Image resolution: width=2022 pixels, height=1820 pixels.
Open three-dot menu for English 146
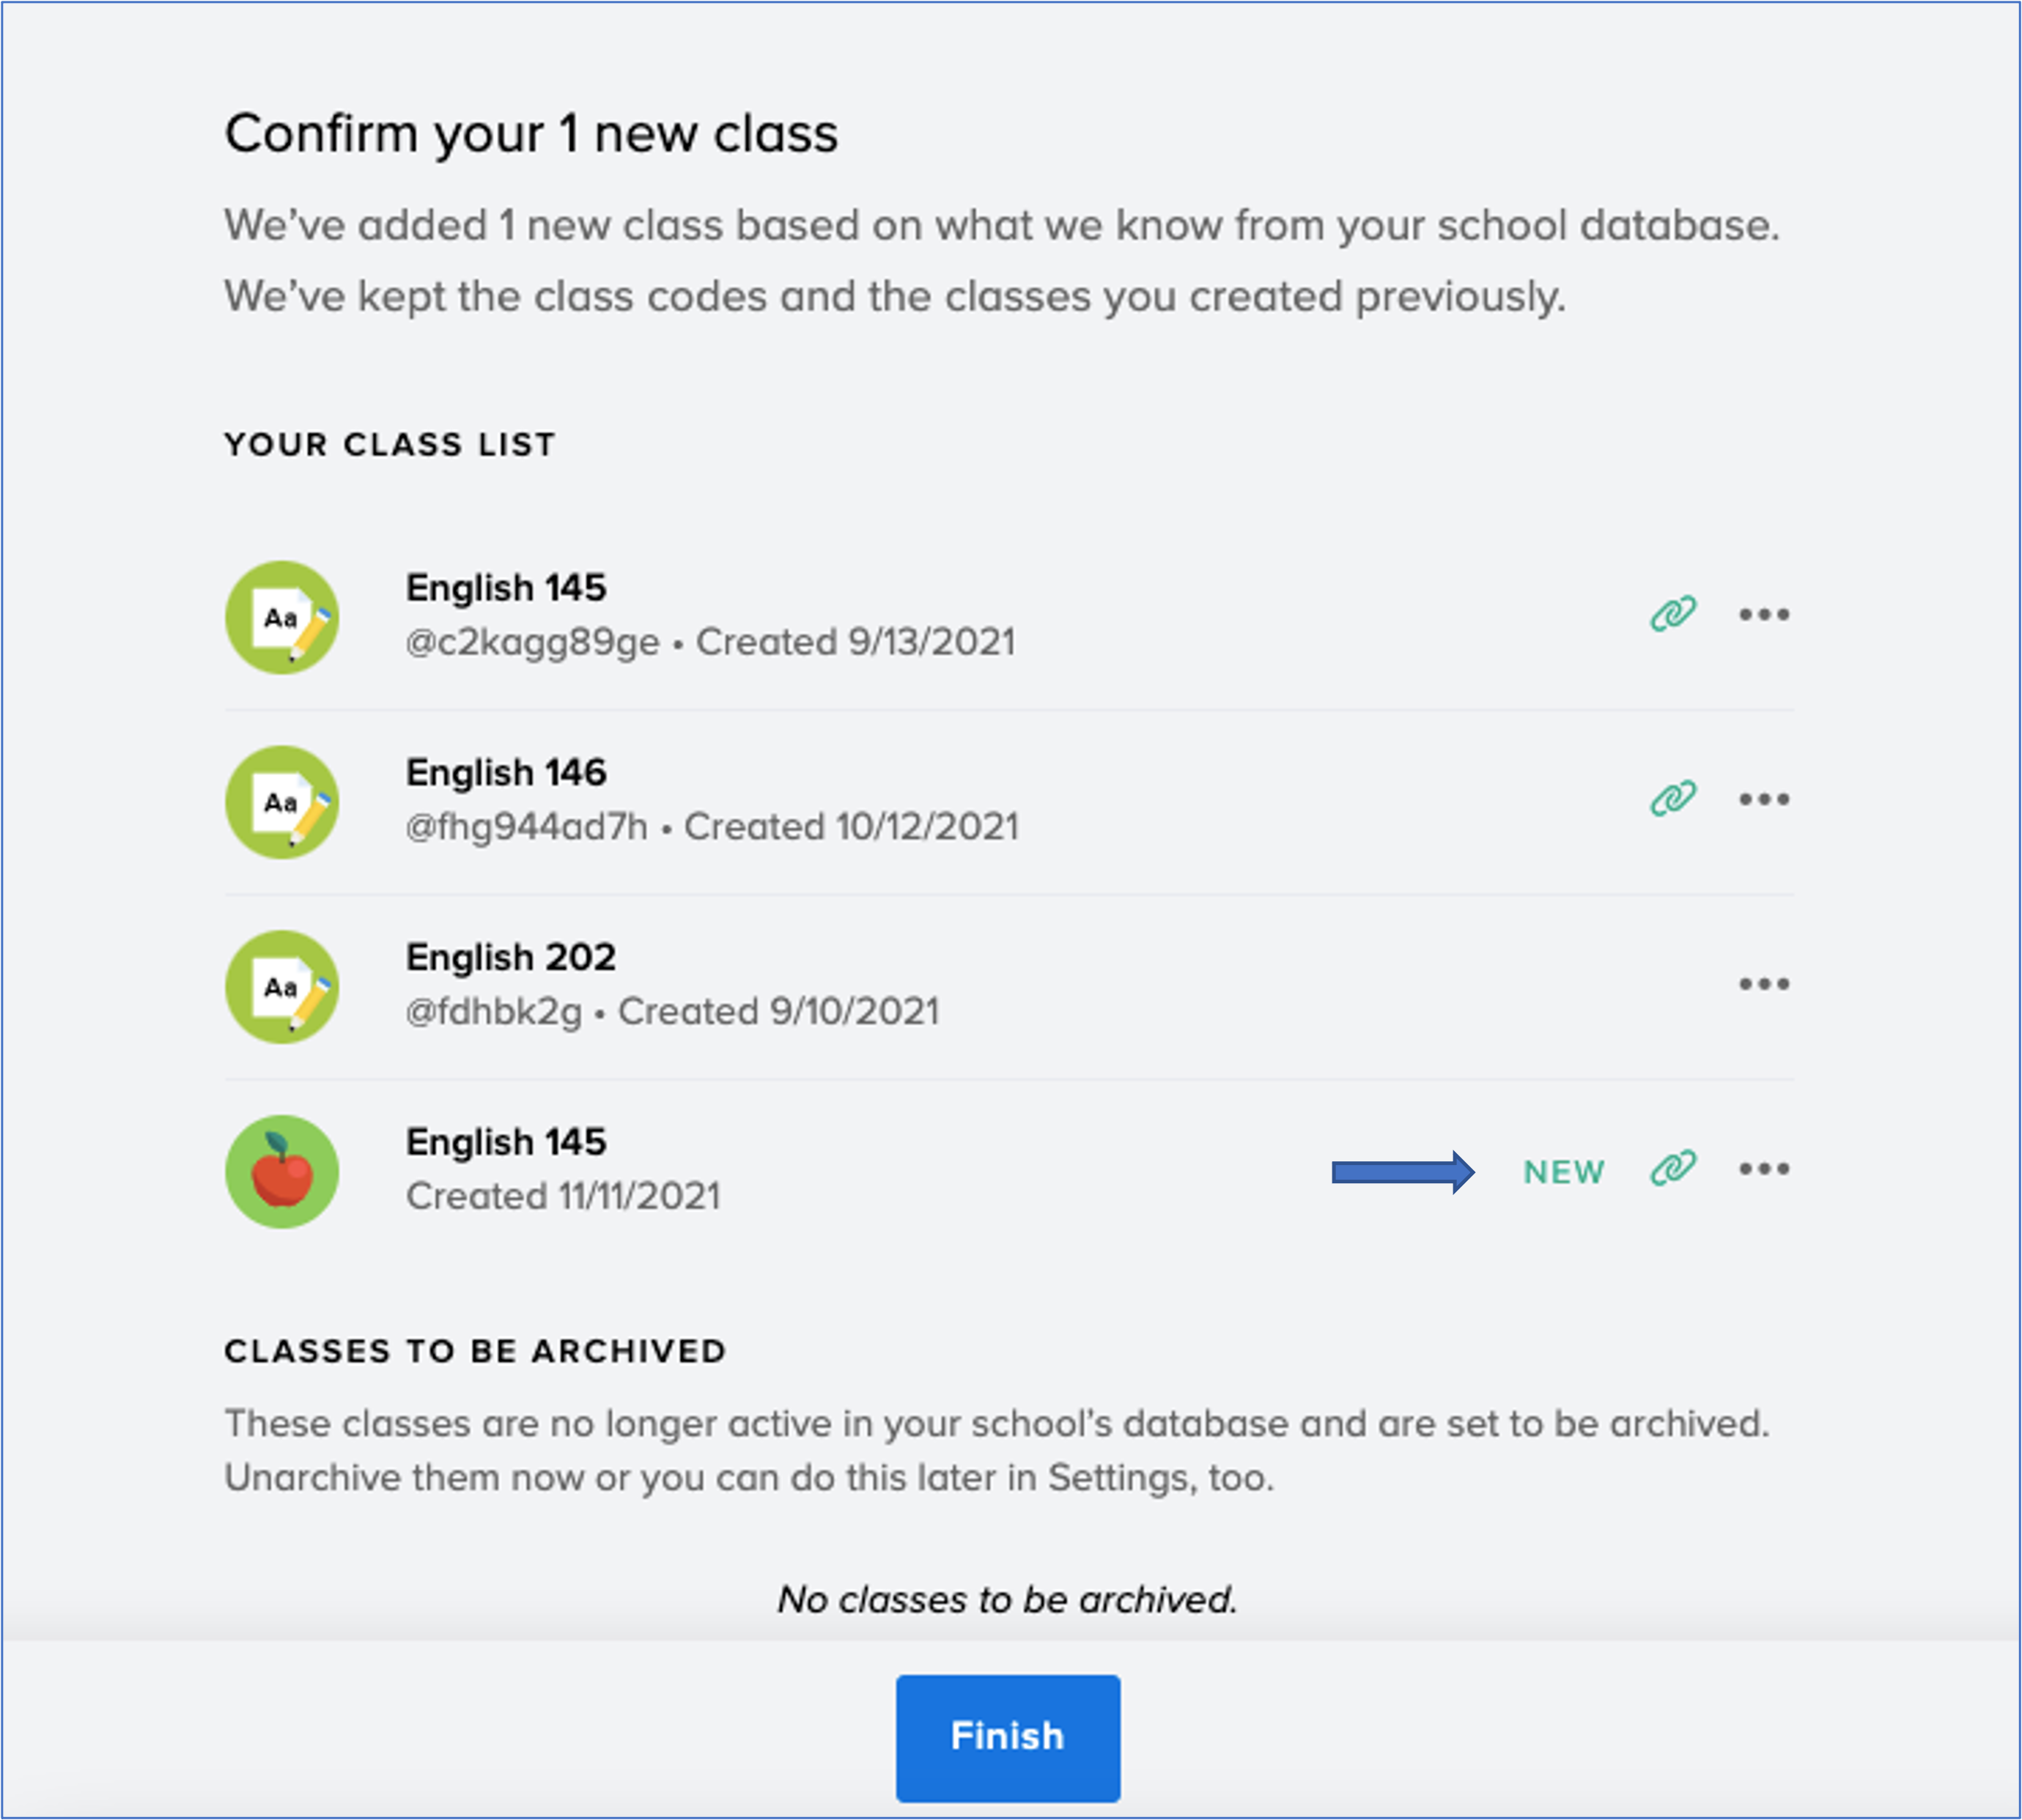(x=1764, y=799)
